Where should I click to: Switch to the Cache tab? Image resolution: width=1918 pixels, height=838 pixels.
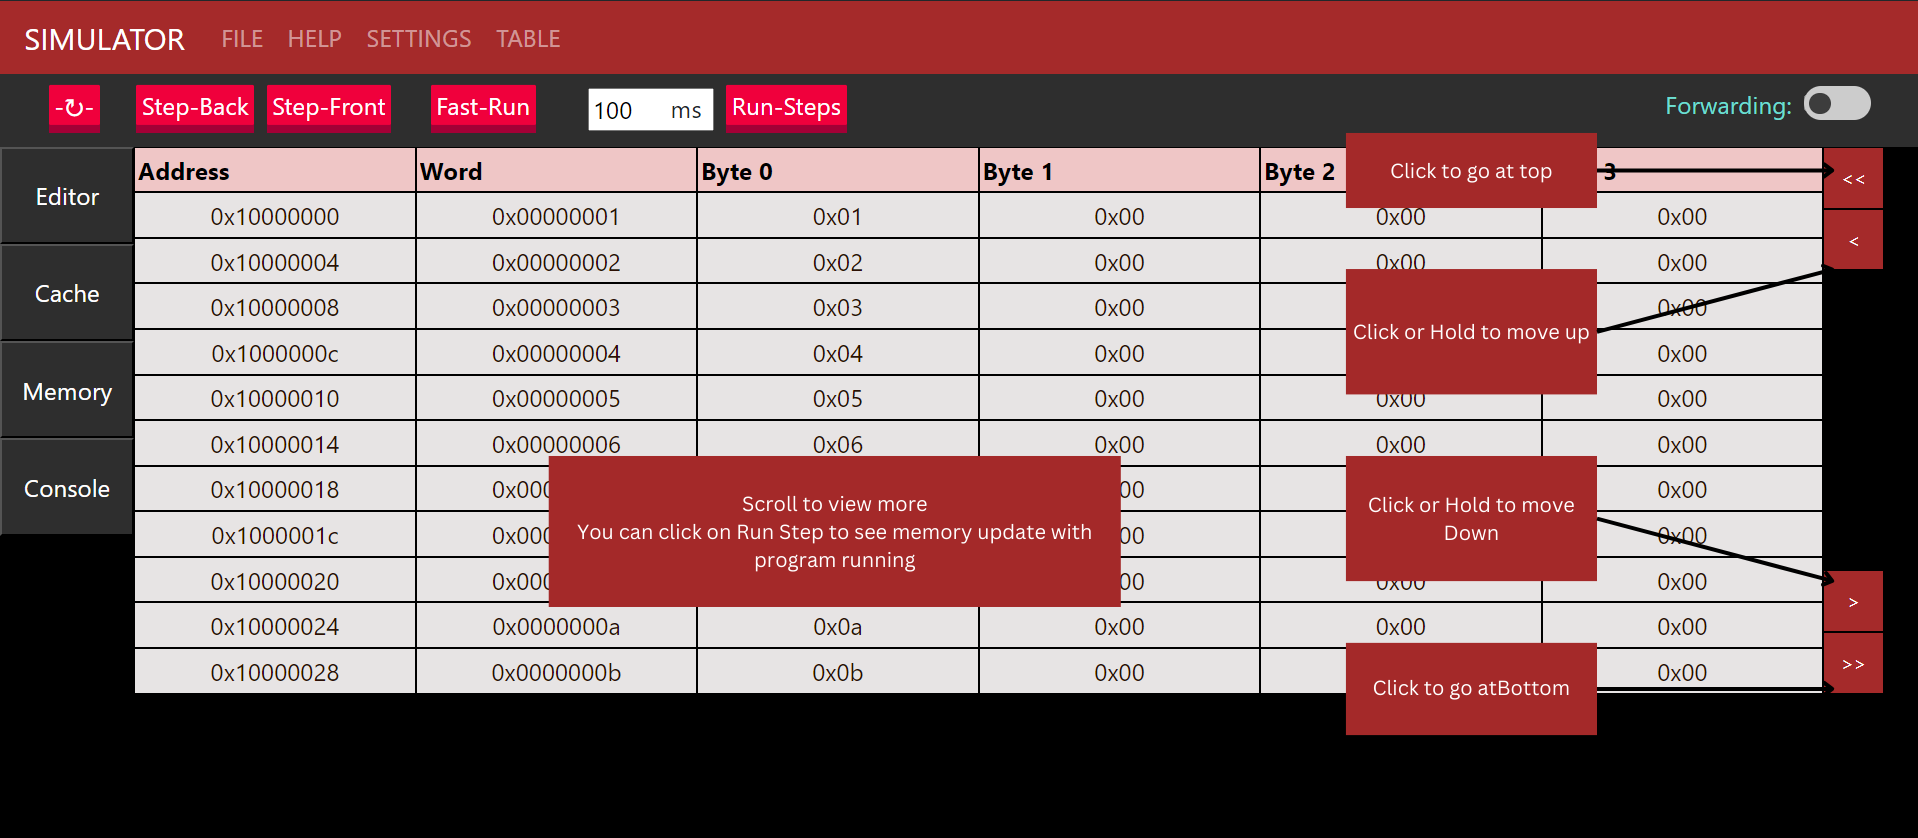pos(67,294)
